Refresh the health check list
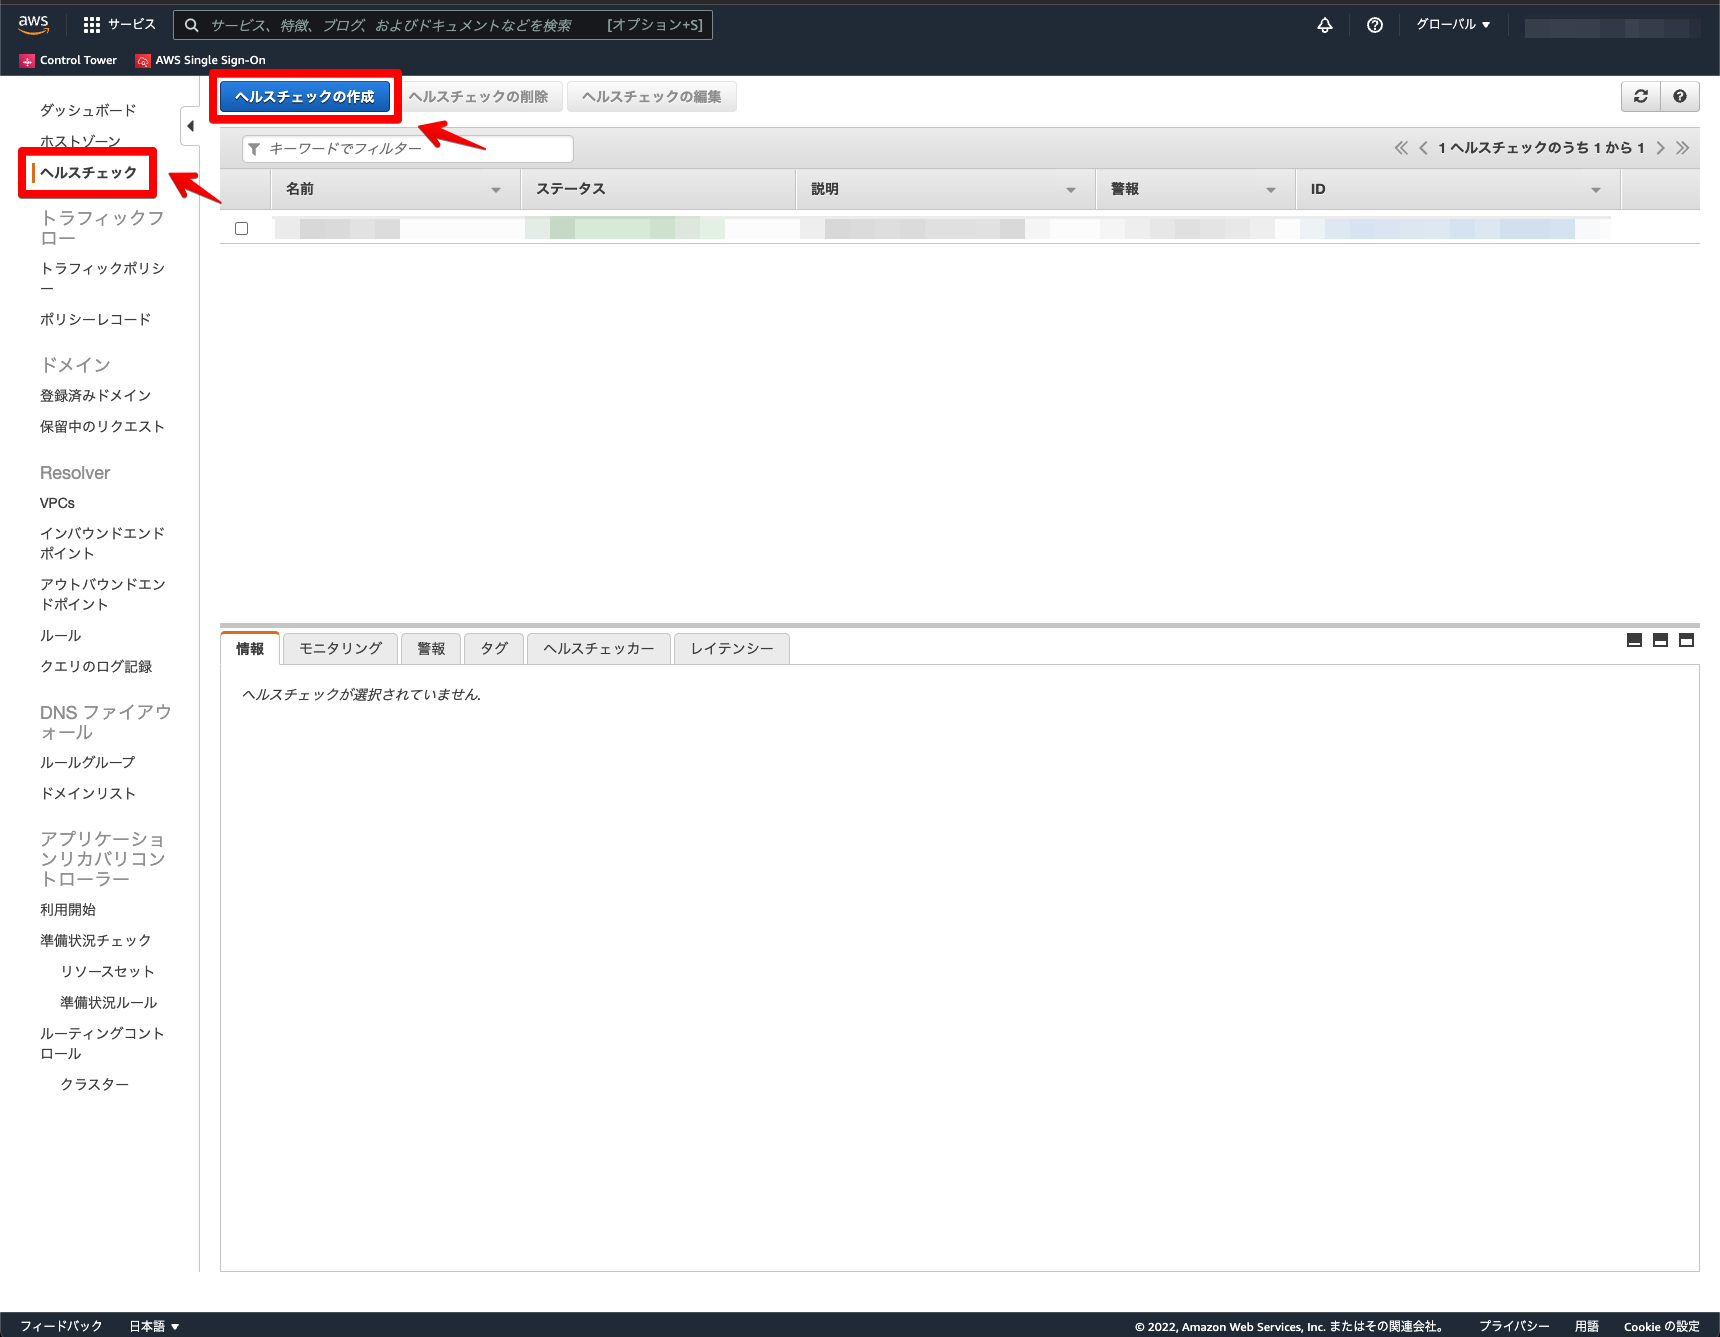This screenshot has width=1720, height=1337. [x=1640, y=96]
